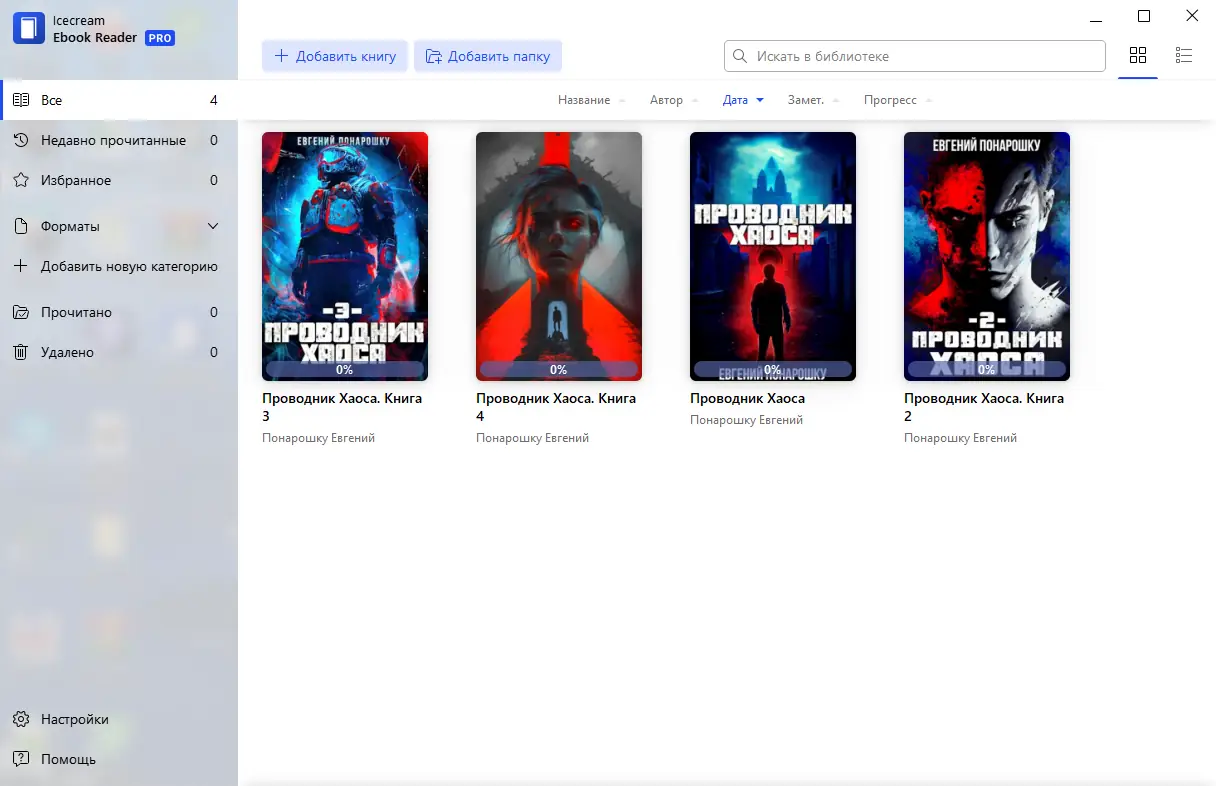1216x786 pixels.
Task: Open cover of 'Проводник Хаоса' first book
Action: (x=773, y=256)
